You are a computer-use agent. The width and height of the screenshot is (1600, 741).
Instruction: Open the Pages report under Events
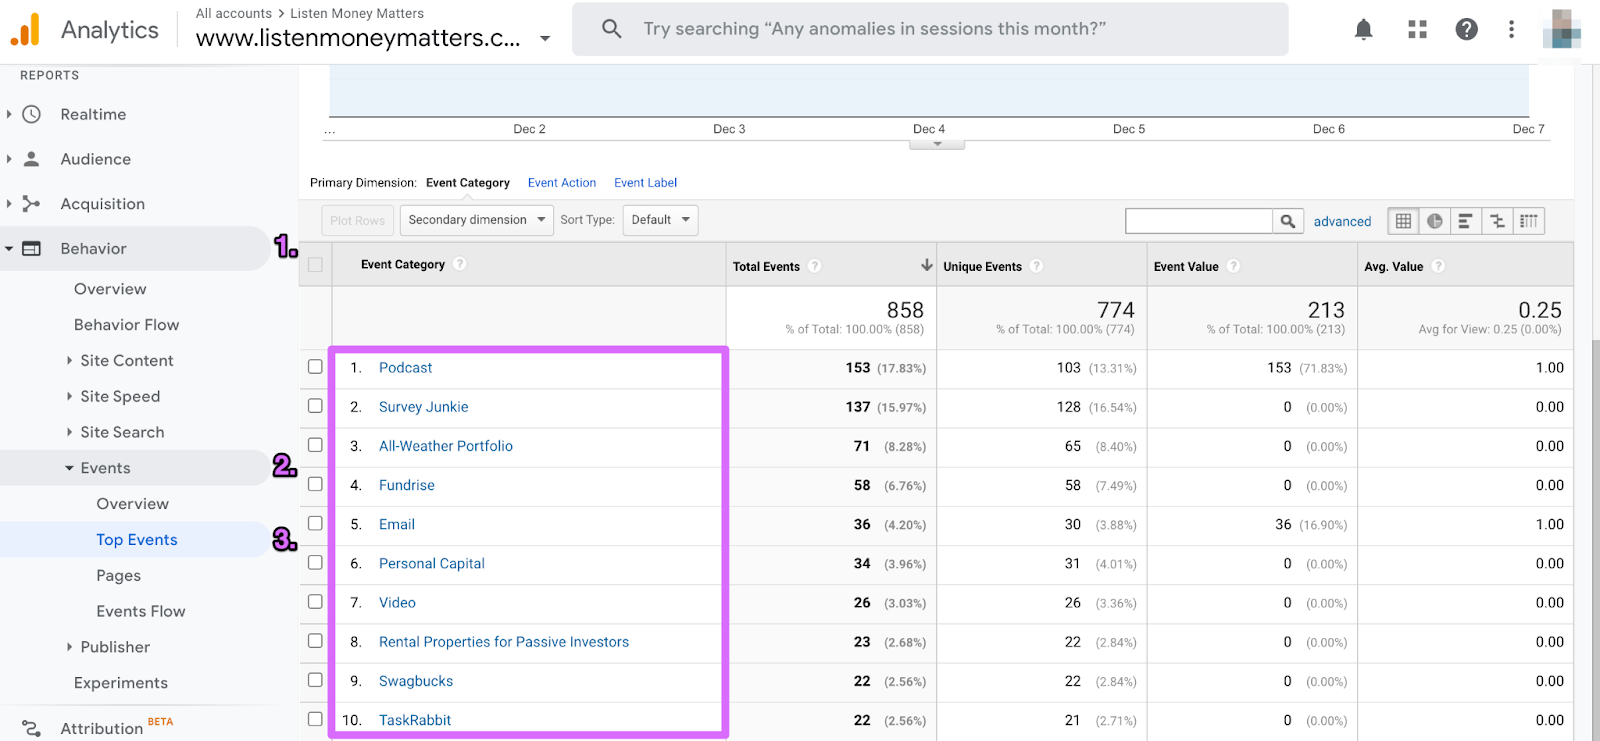[118, 576]
